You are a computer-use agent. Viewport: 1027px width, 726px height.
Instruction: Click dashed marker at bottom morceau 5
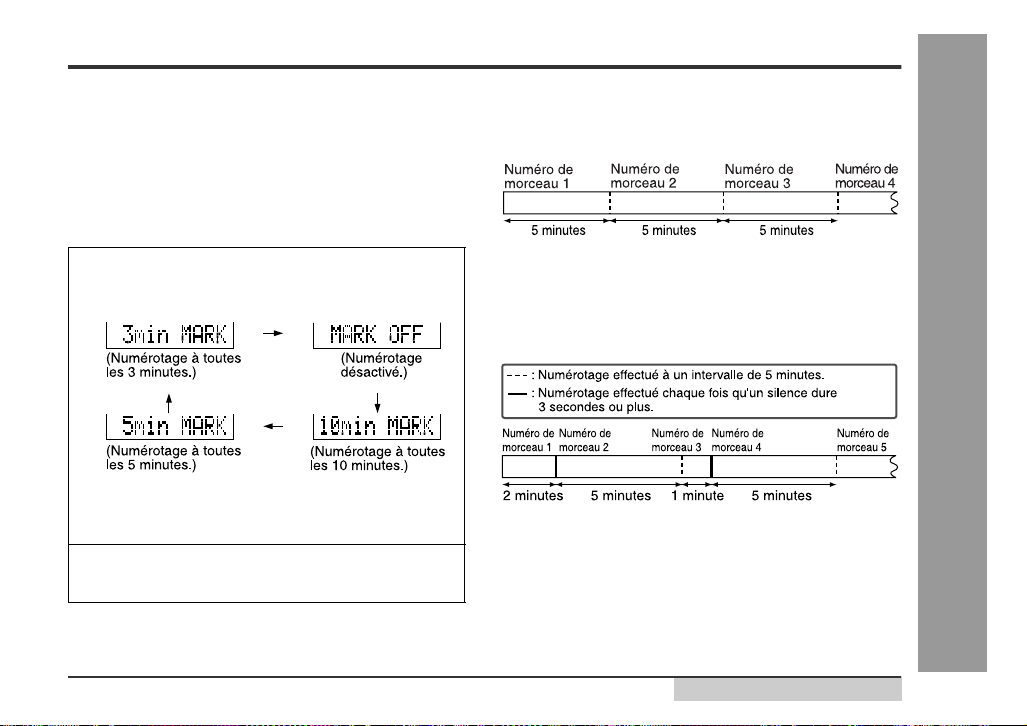[836, 467]
